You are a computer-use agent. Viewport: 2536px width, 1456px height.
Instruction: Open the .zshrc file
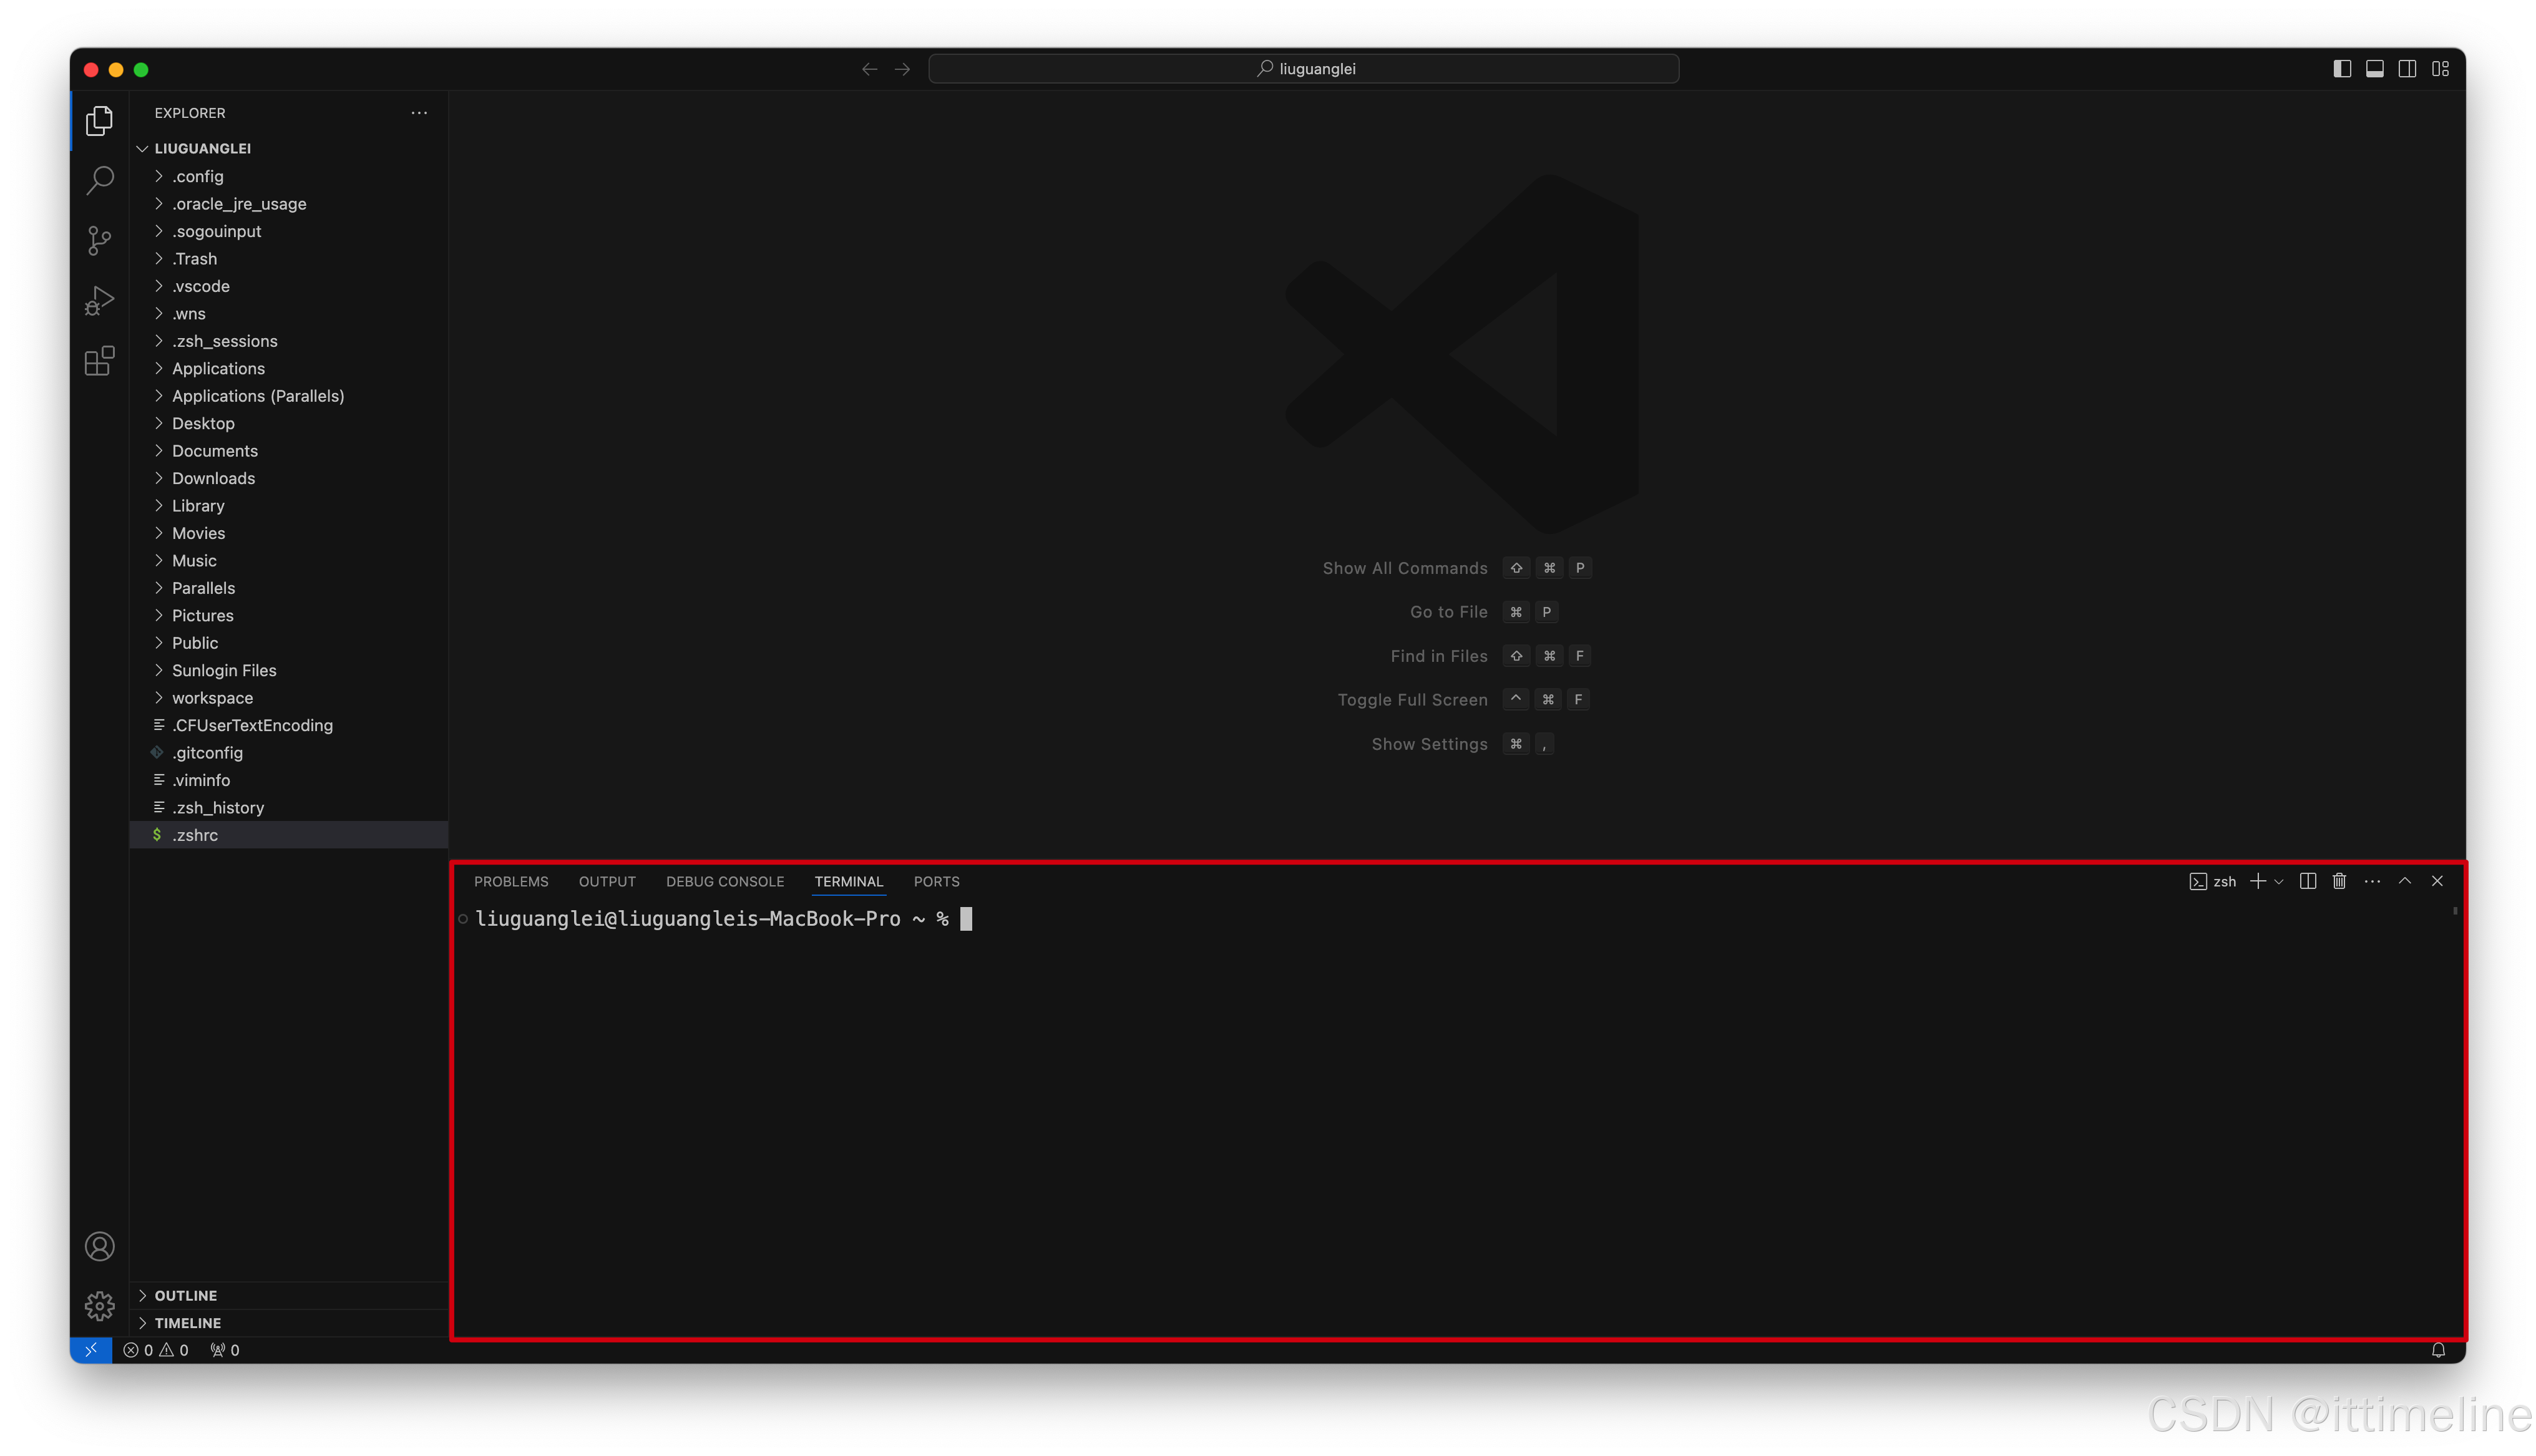point(195,835)
